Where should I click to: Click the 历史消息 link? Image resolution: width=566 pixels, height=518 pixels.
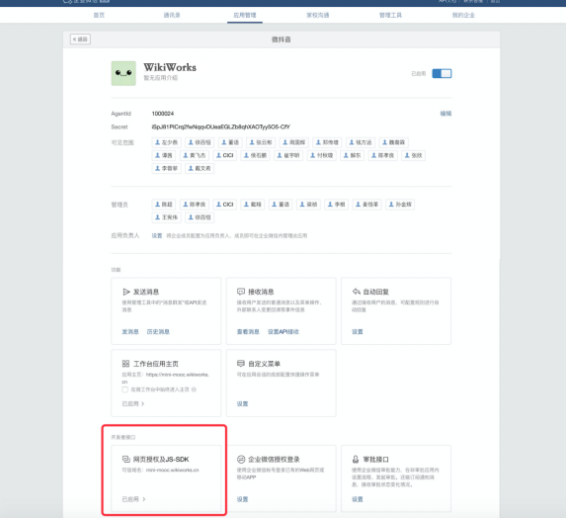coord(158,332)
